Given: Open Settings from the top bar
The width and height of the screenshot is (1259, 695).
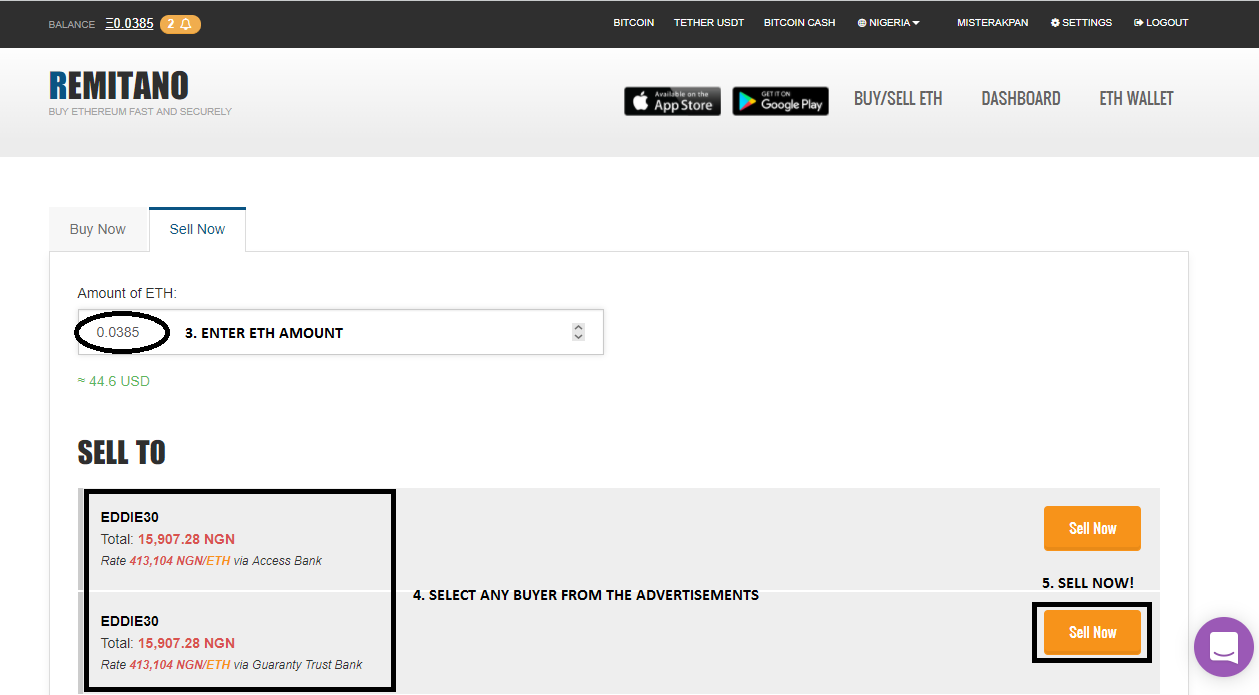Looking at the screenshot, I should point(1081,23).
